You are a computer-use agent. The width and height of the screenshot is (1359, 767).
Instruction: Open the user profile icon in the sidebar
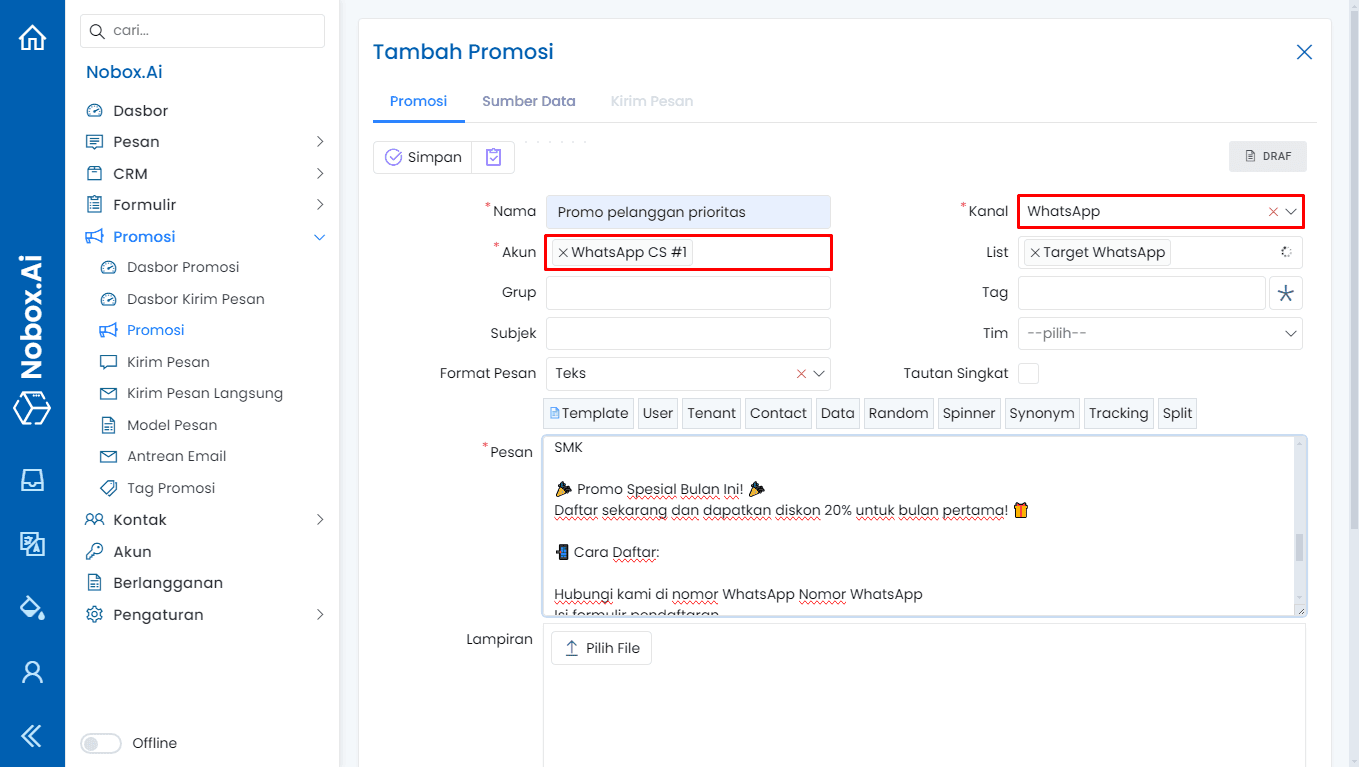point(33,672)
